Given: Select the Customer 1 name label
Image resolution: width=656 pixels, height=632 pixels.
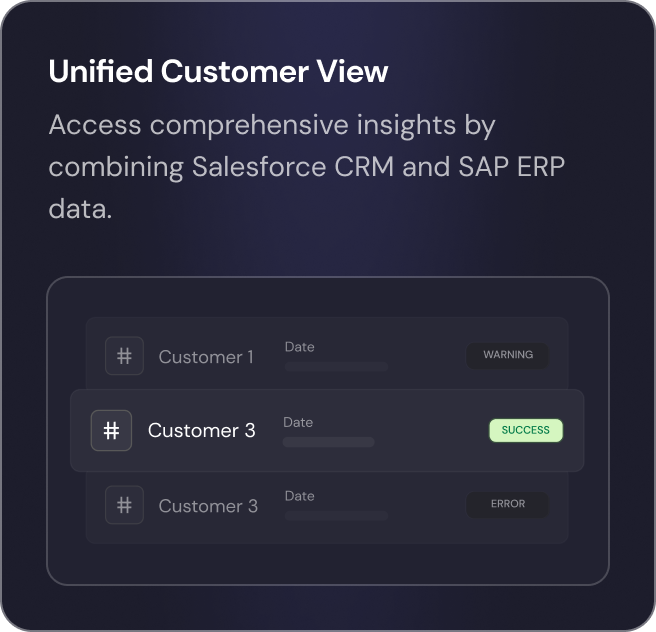Looking at the screenshot, I should (206, 357).
